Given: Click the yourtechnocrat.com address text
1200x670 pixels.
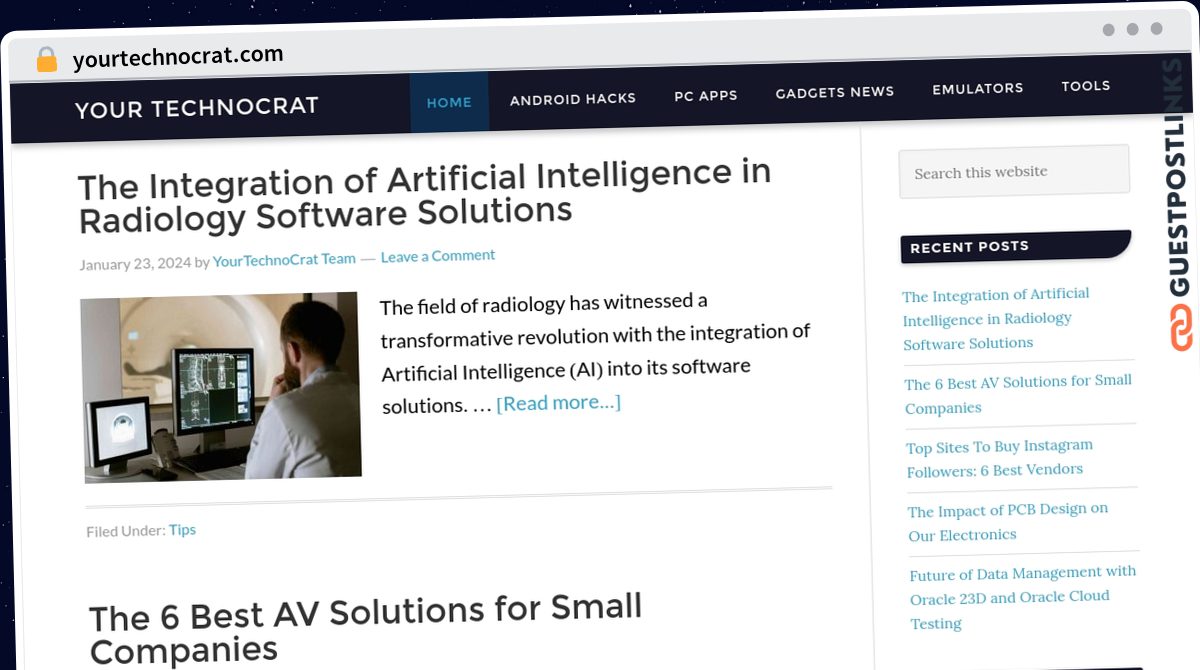Looking at the screenshot, I should [x=178, y=57].
